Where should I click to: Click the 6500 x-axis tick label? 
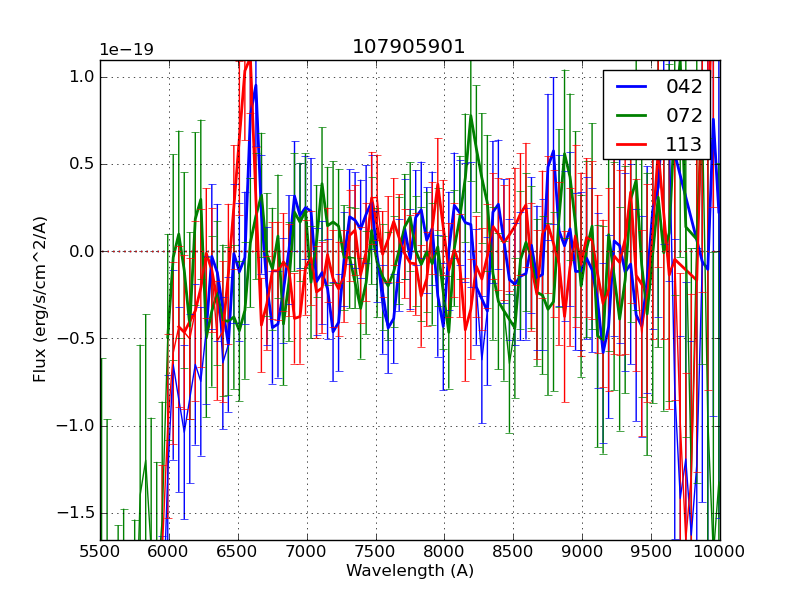click(238, 552)
